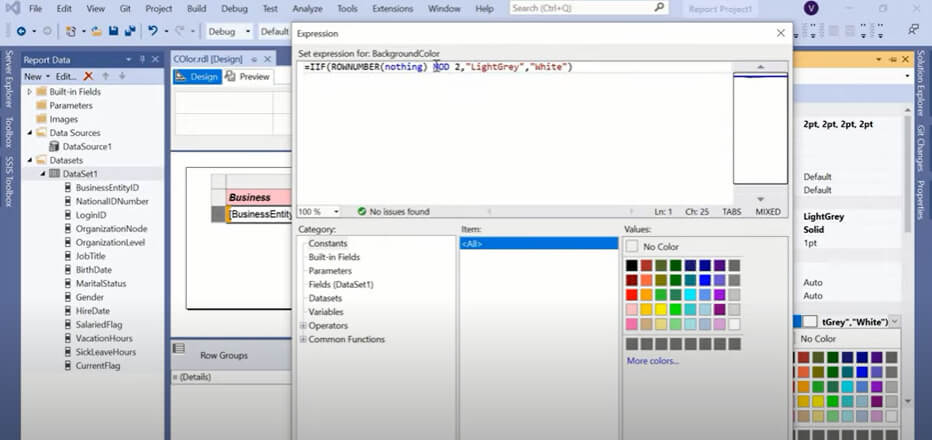Click inside the expression text editor
Viewport: 932px width, 440px height.
[510, 130]
